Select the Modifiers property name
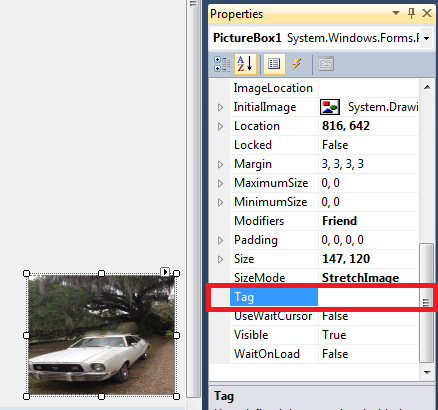 coord(259,221)
